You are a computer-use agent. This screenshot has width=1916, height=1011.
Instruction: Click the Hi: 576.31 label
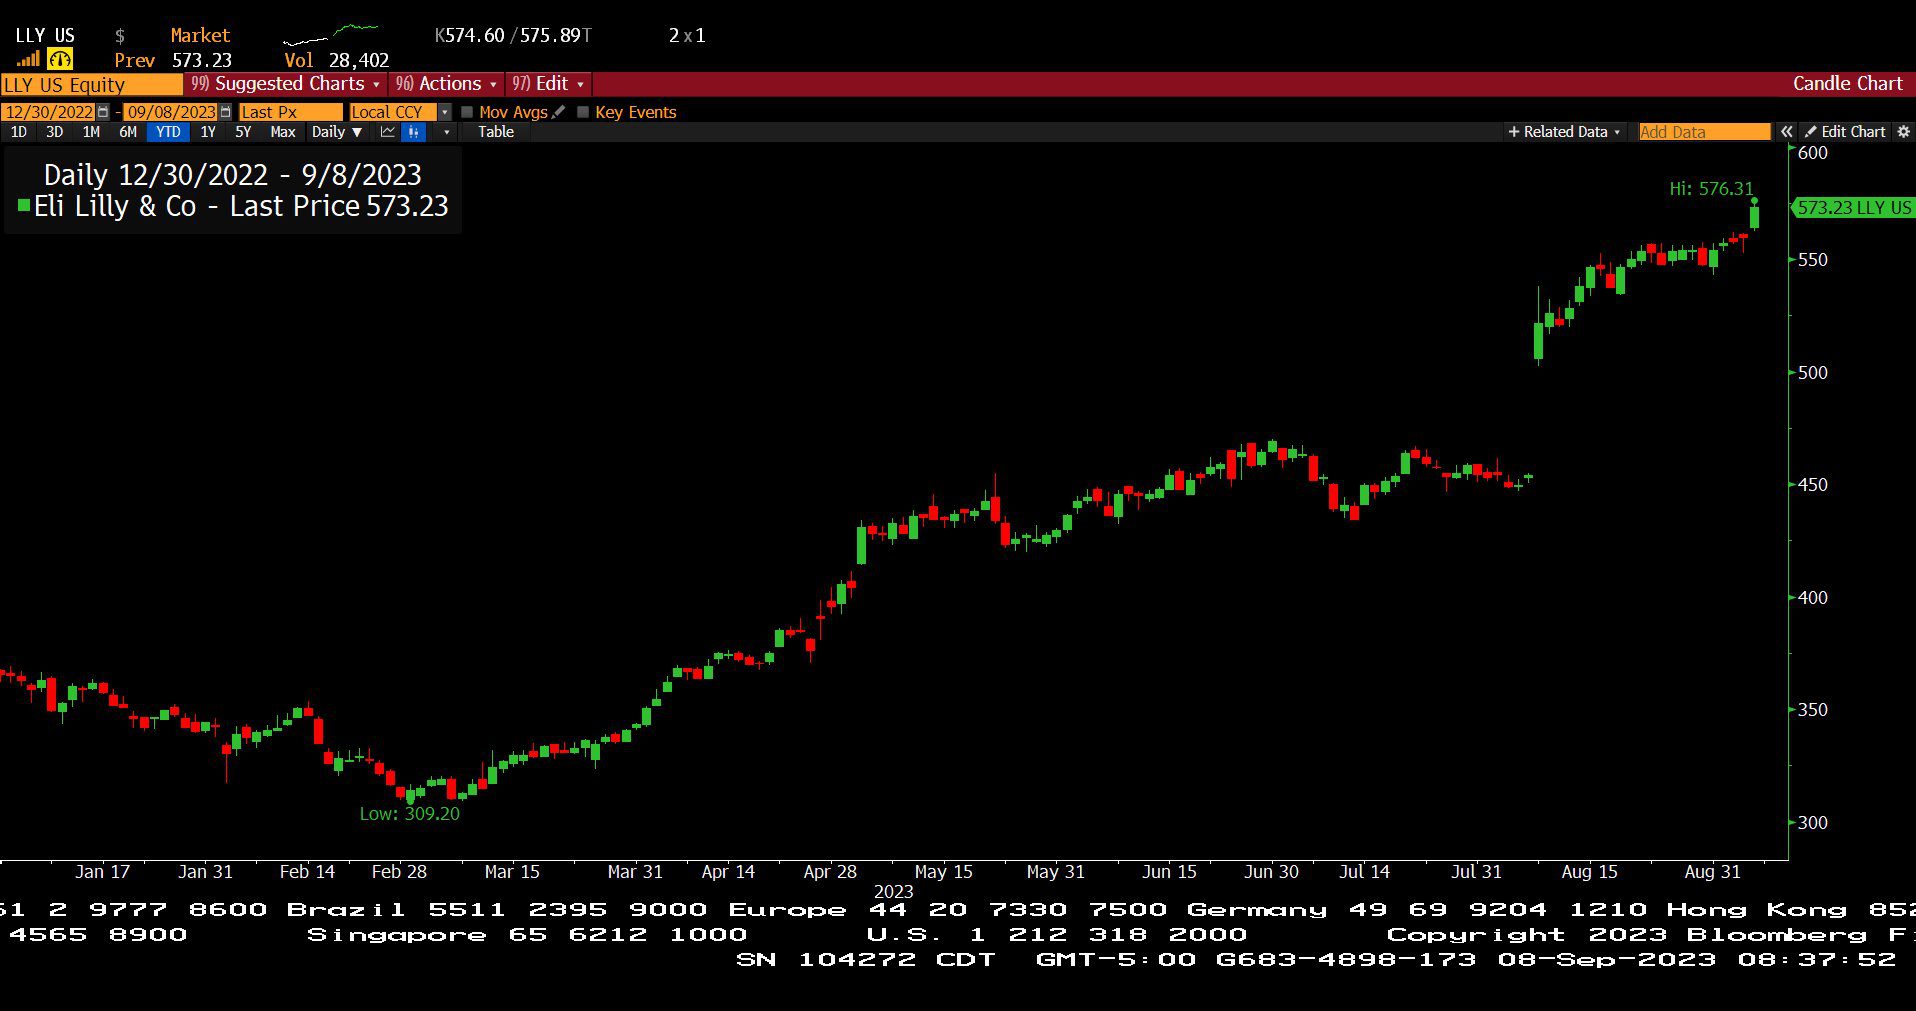(1711, 188)
